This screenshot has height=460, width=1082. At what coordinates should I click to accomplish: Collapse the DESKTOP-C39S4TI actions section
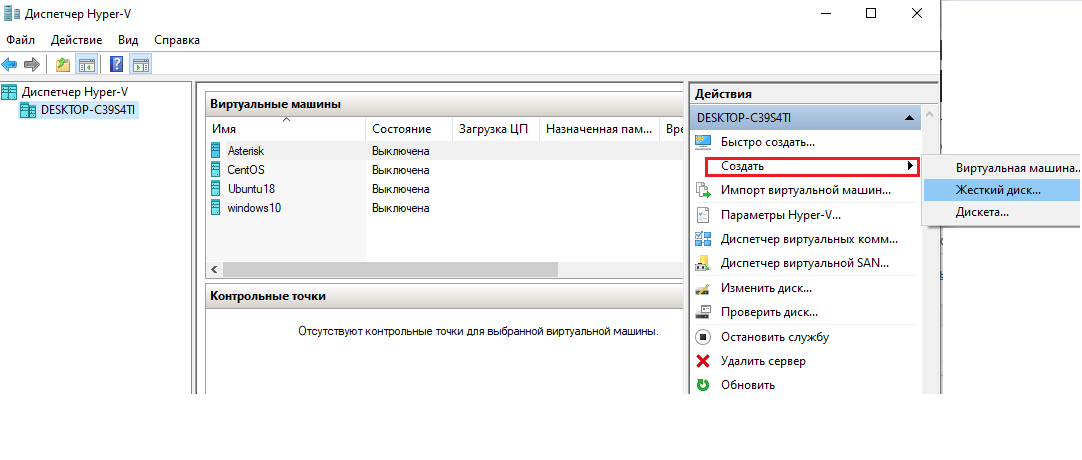point(908,118)
